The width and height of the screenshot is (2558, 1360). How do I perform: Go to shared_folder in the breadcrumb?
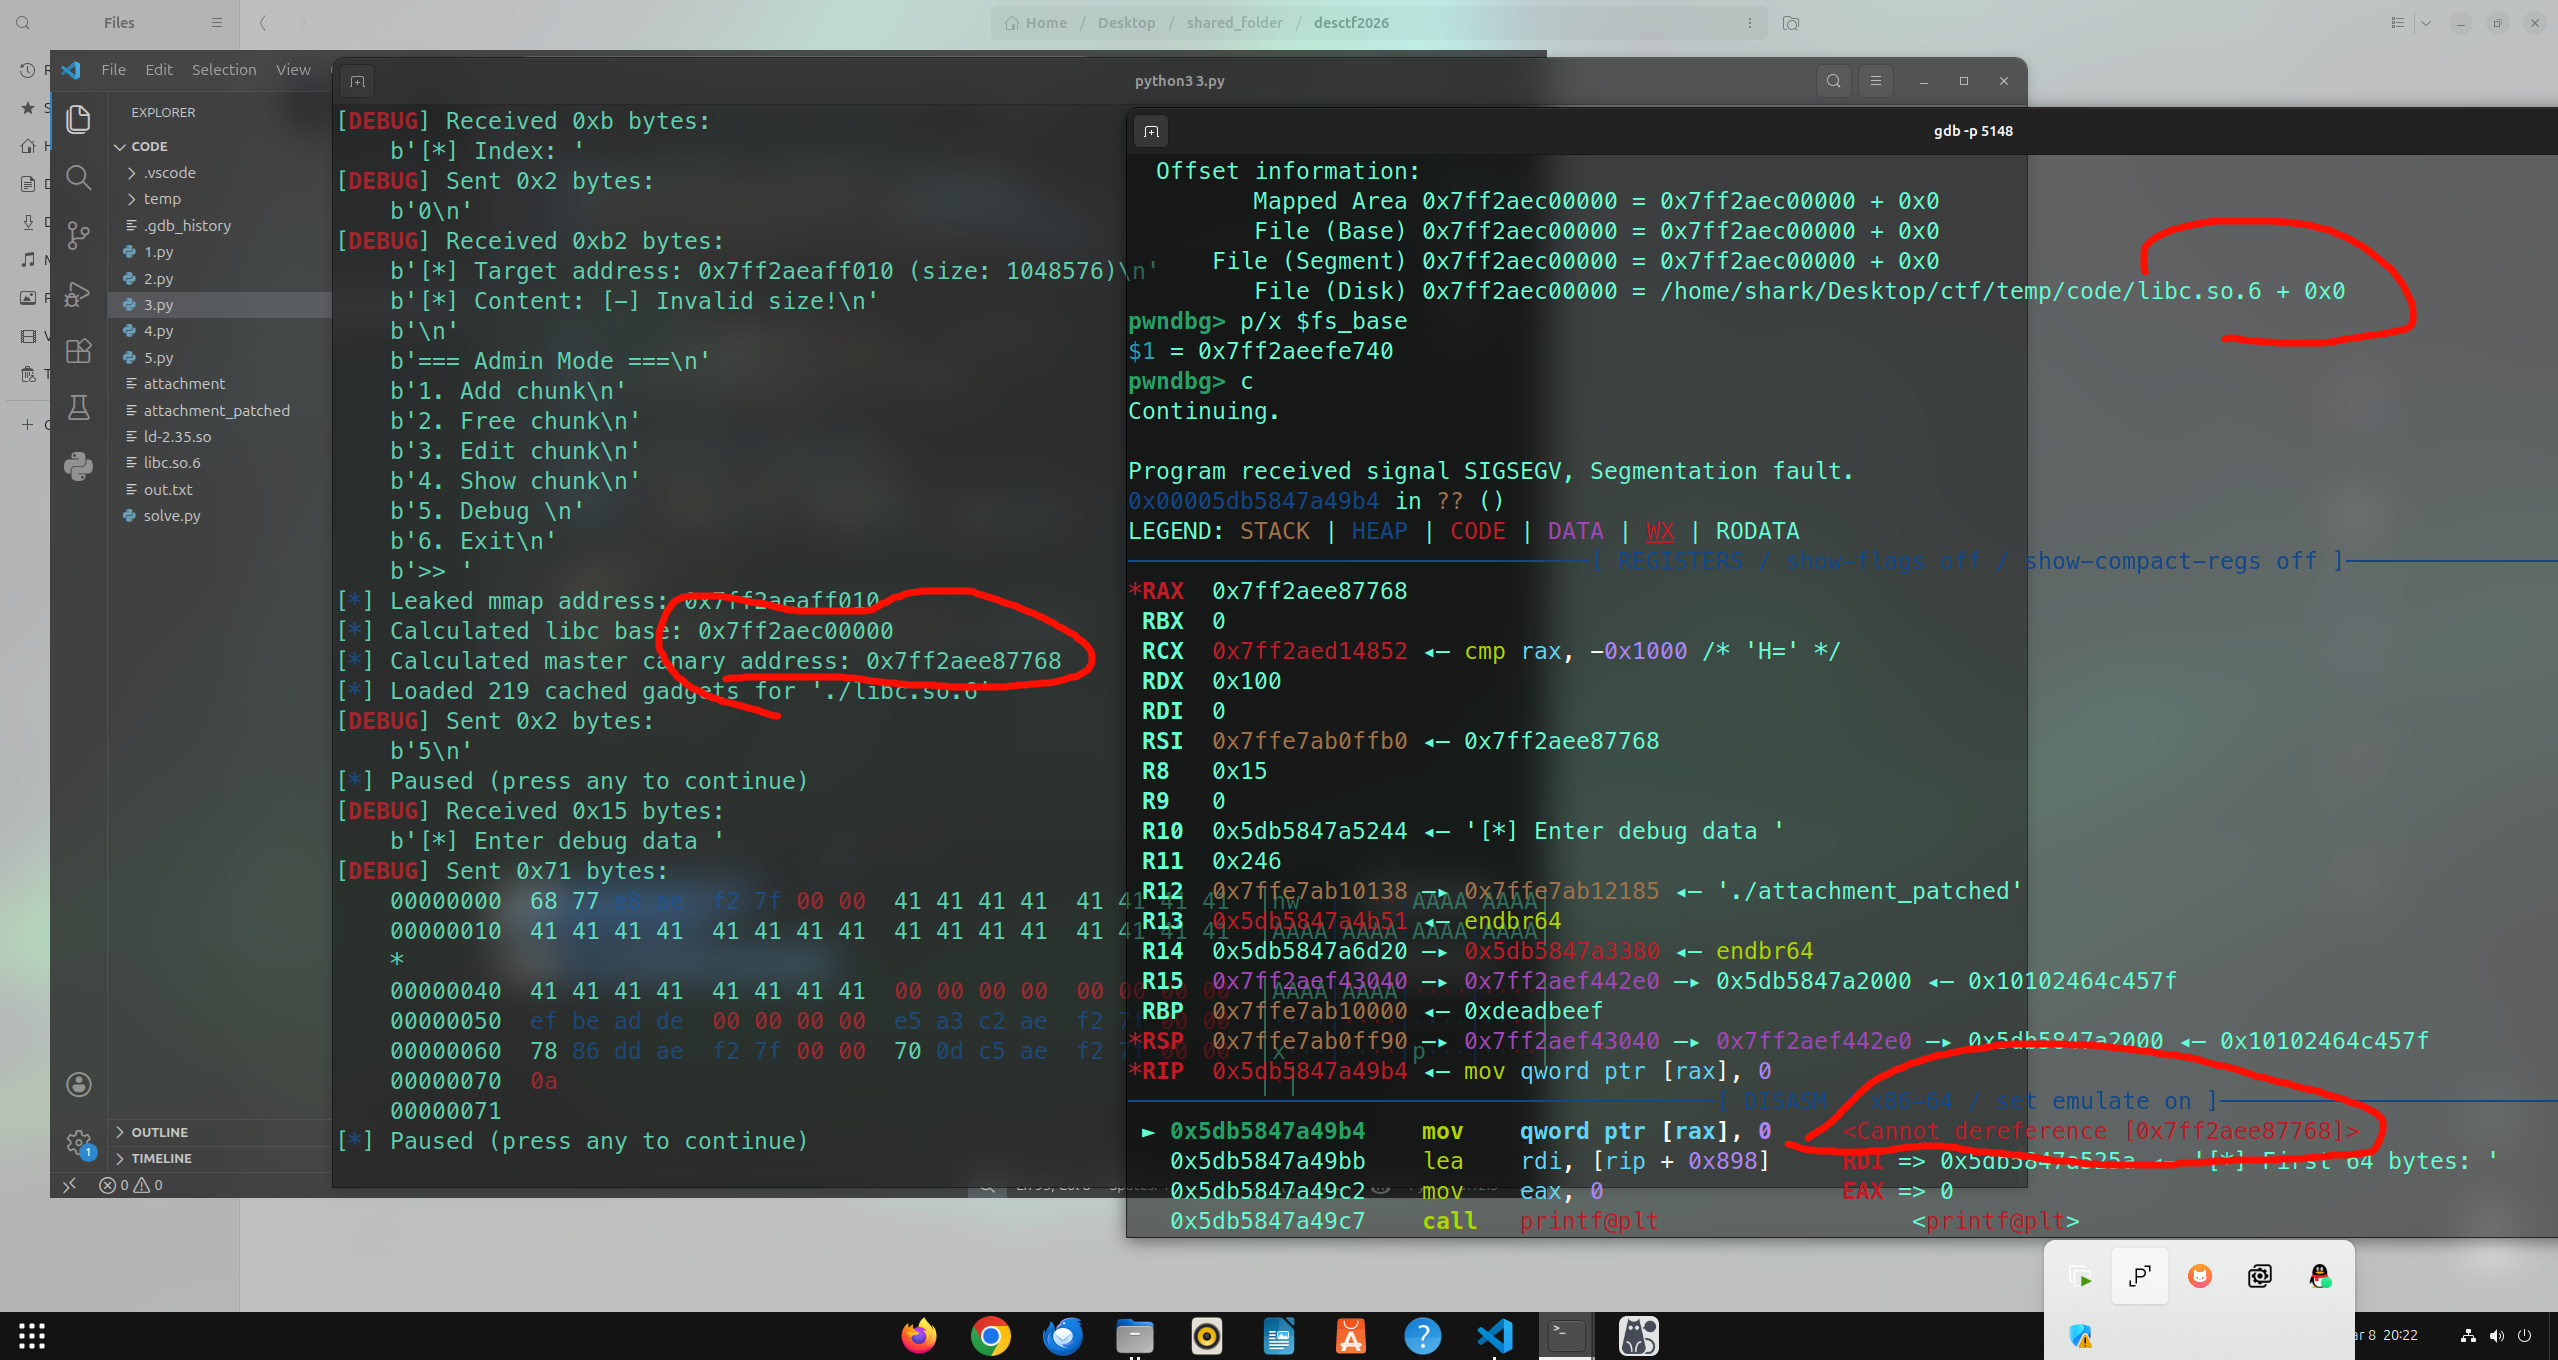[x=1234, y=23]
